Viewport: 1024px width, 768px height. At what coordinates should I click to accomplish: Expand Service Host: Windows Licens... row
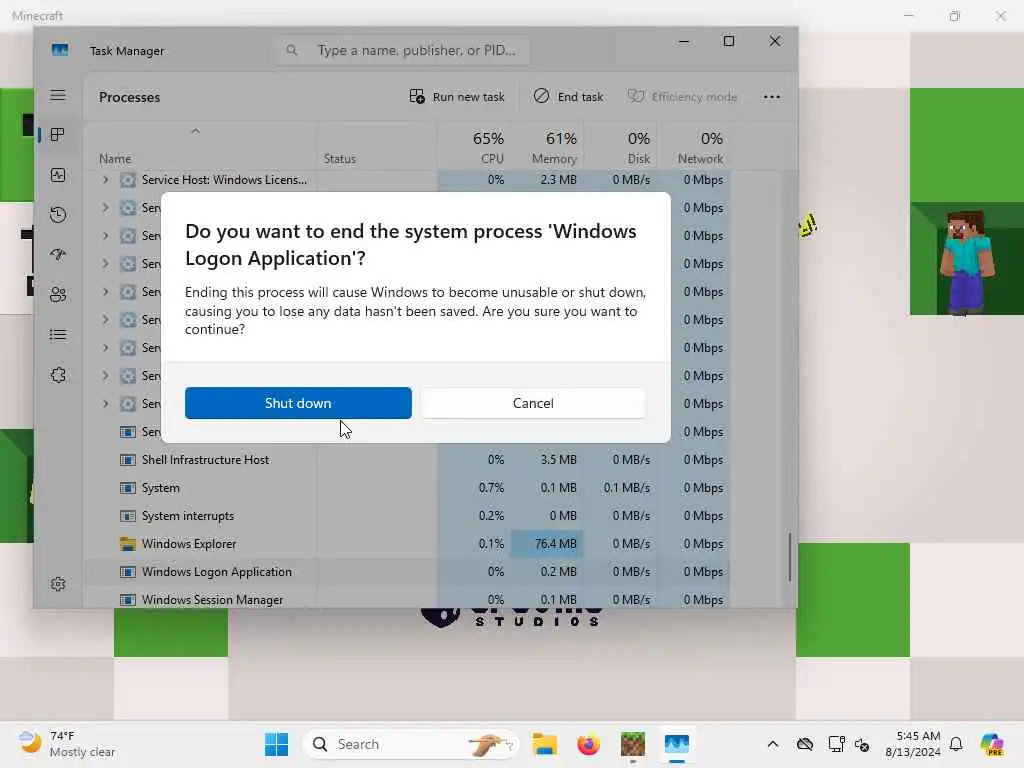click(105, 180)
